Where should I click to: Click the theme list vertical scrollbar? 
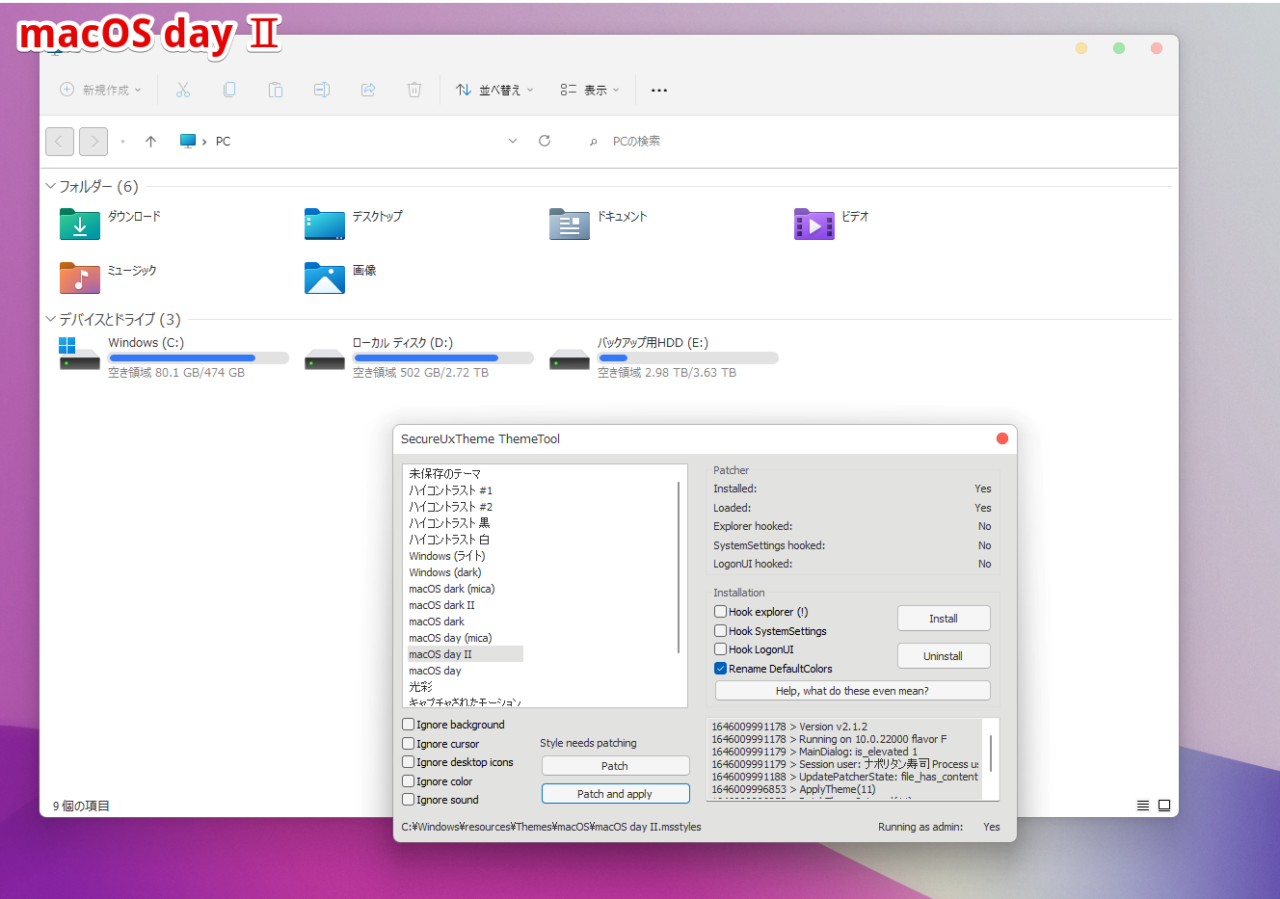click(679, 567)
